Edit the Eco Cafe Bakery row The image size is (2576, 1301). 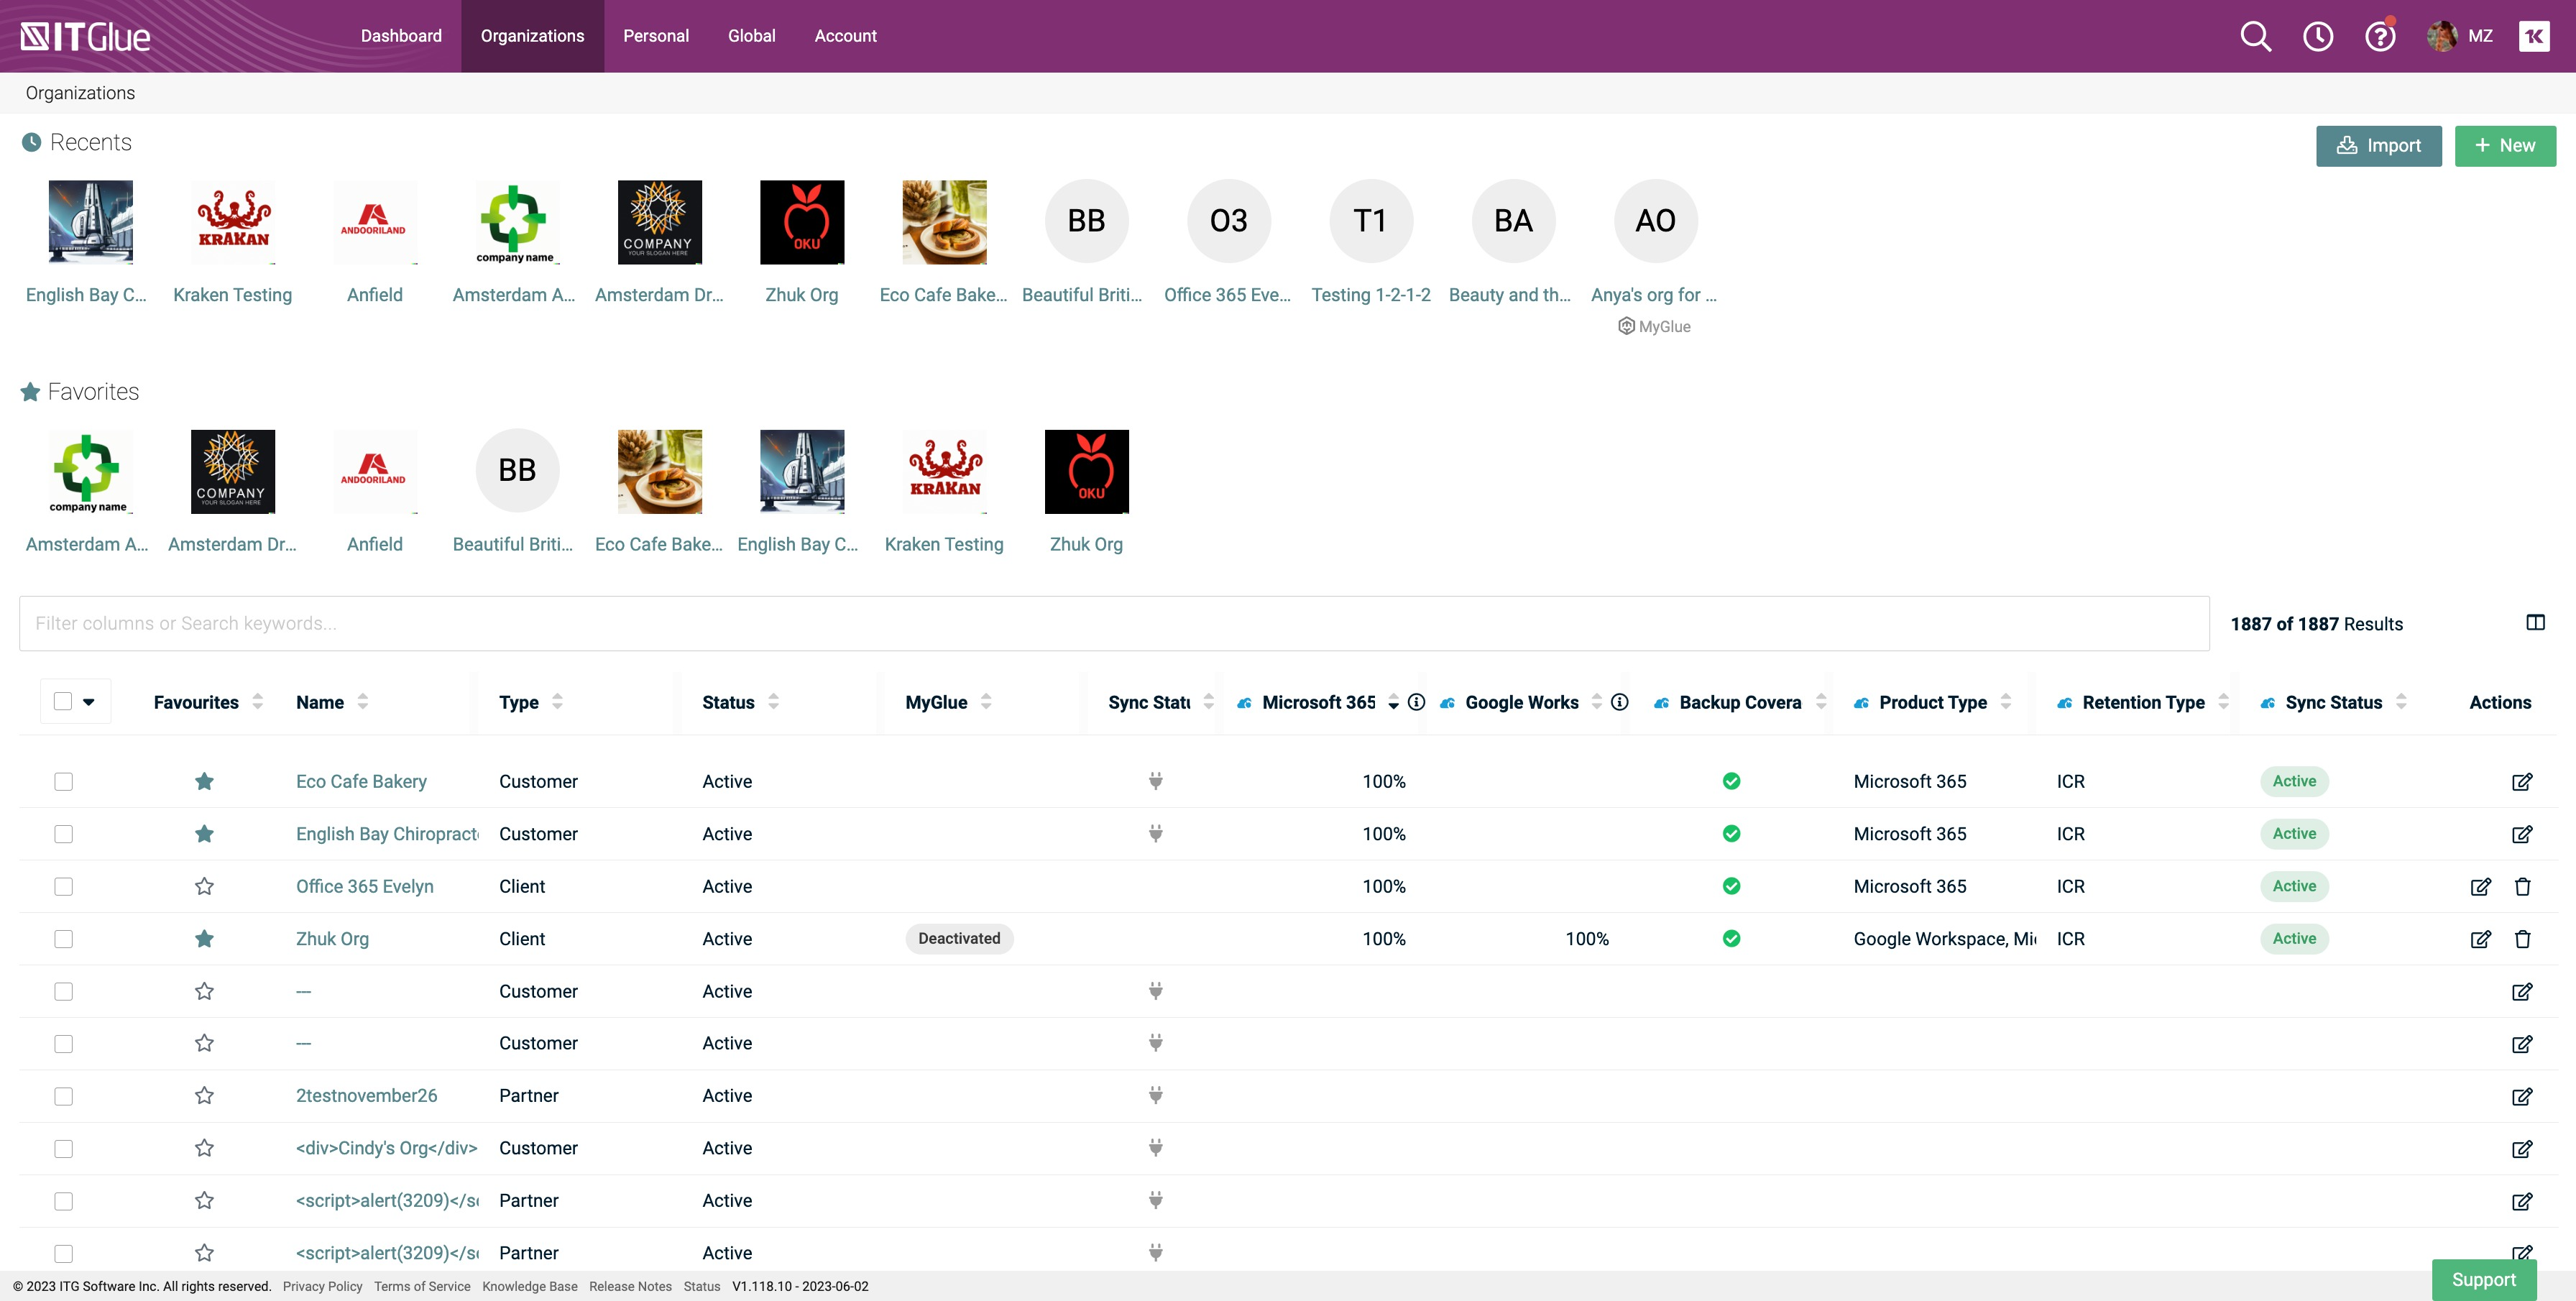pos(2522,781)
